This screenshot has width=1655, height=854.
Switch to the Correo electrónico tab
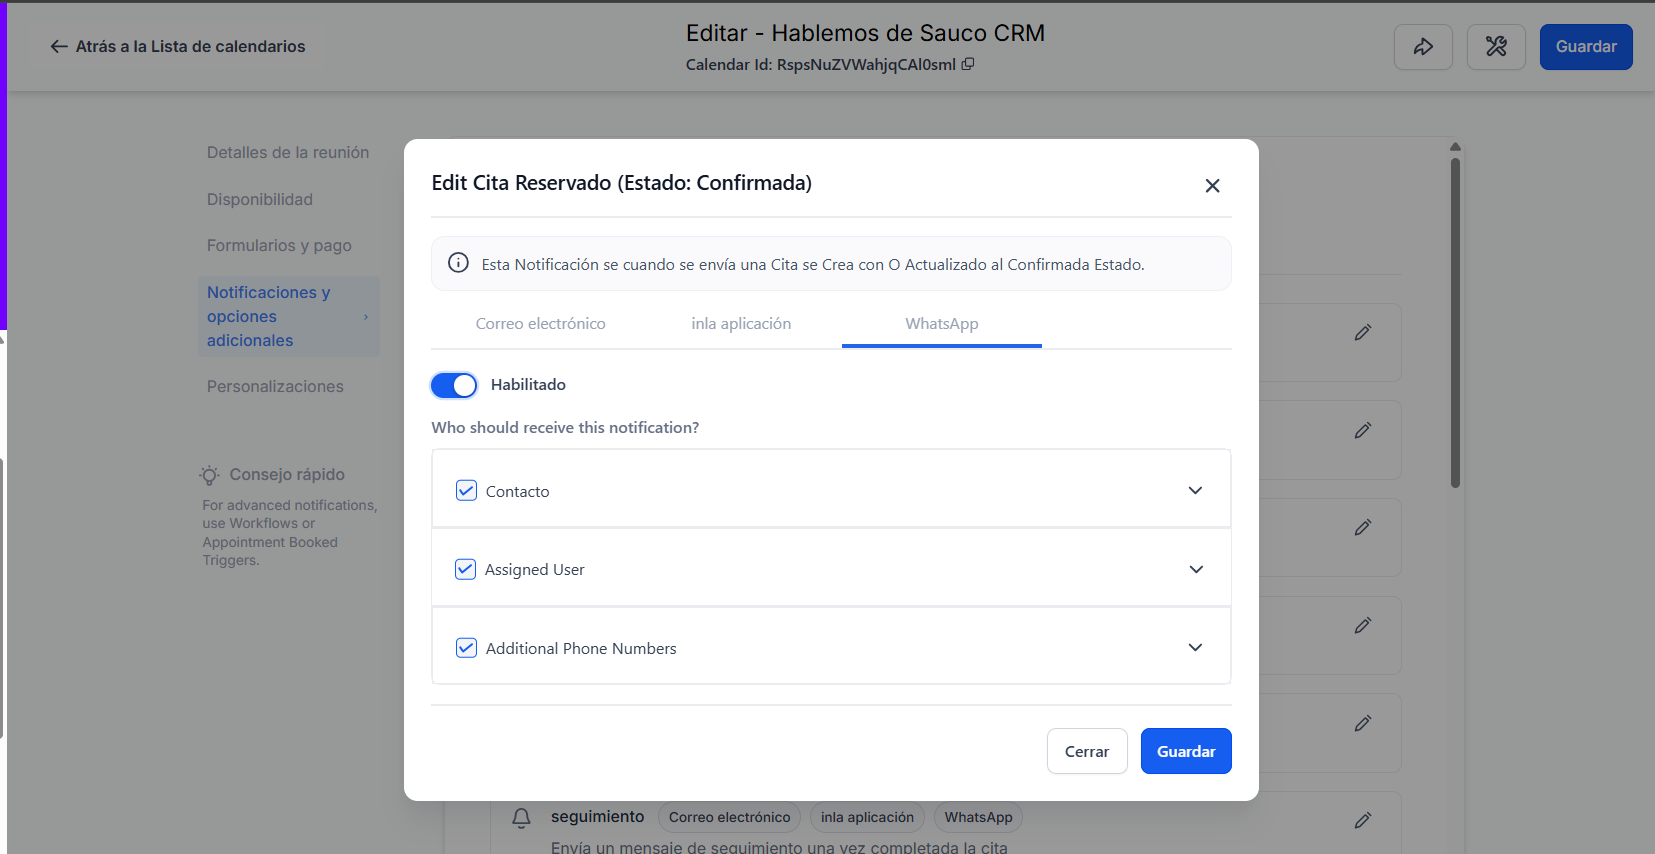(x=540, y=324)
